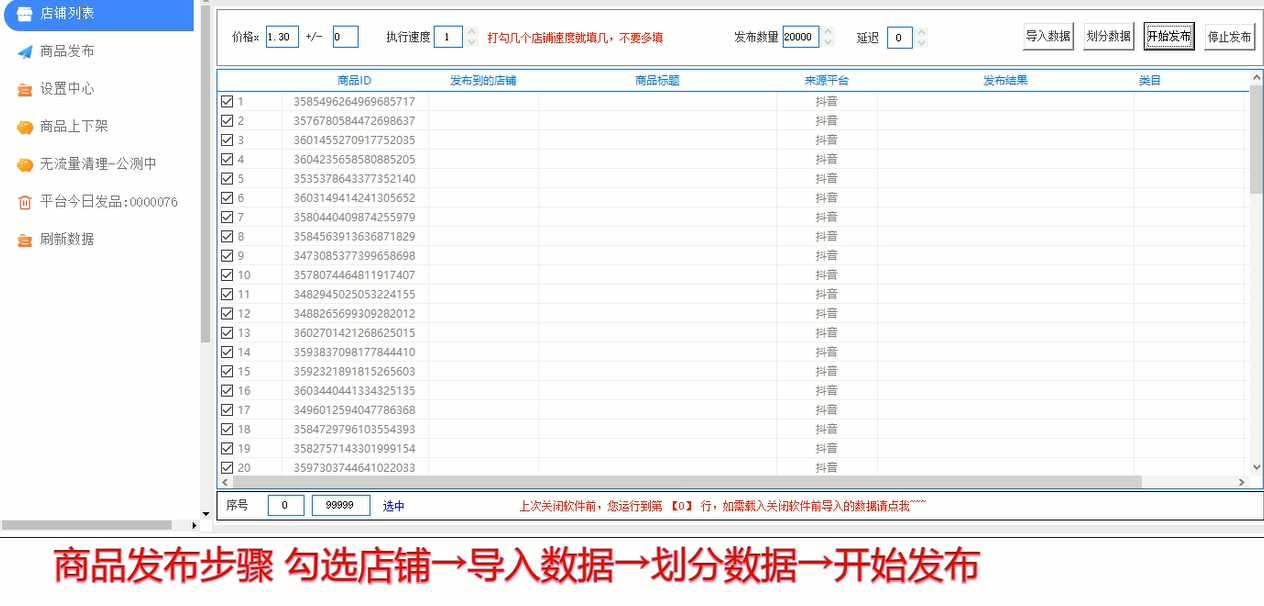Click the 店铺列表 shop icon in sidebar
The width and height of the screenshot is (1264, 606).
(25, 14)
